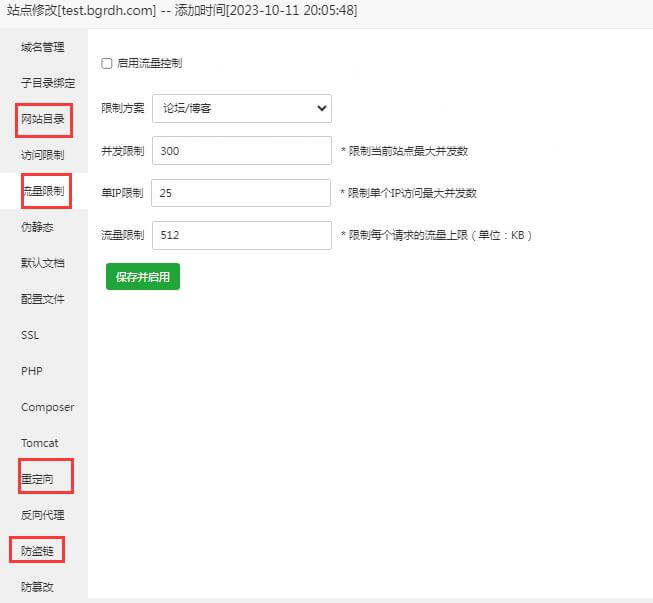Image resolution: width=653 pixels, height=603 pixels.
Task: Select the SSL sidebar tab
Action: pos(30,335)
